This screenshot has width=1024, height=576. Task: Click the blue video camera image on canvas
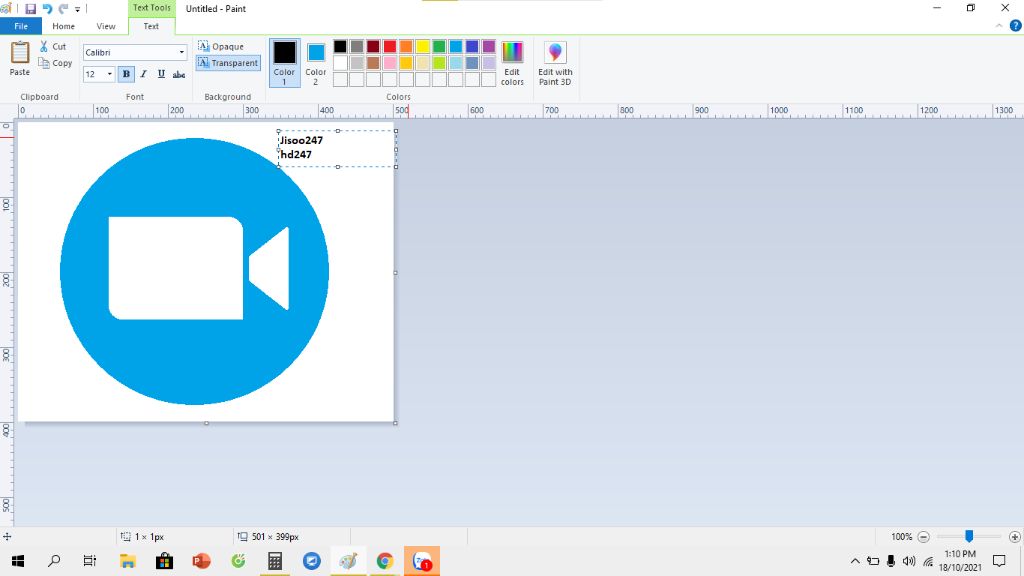pyautogui.click(x=195, y=271)
